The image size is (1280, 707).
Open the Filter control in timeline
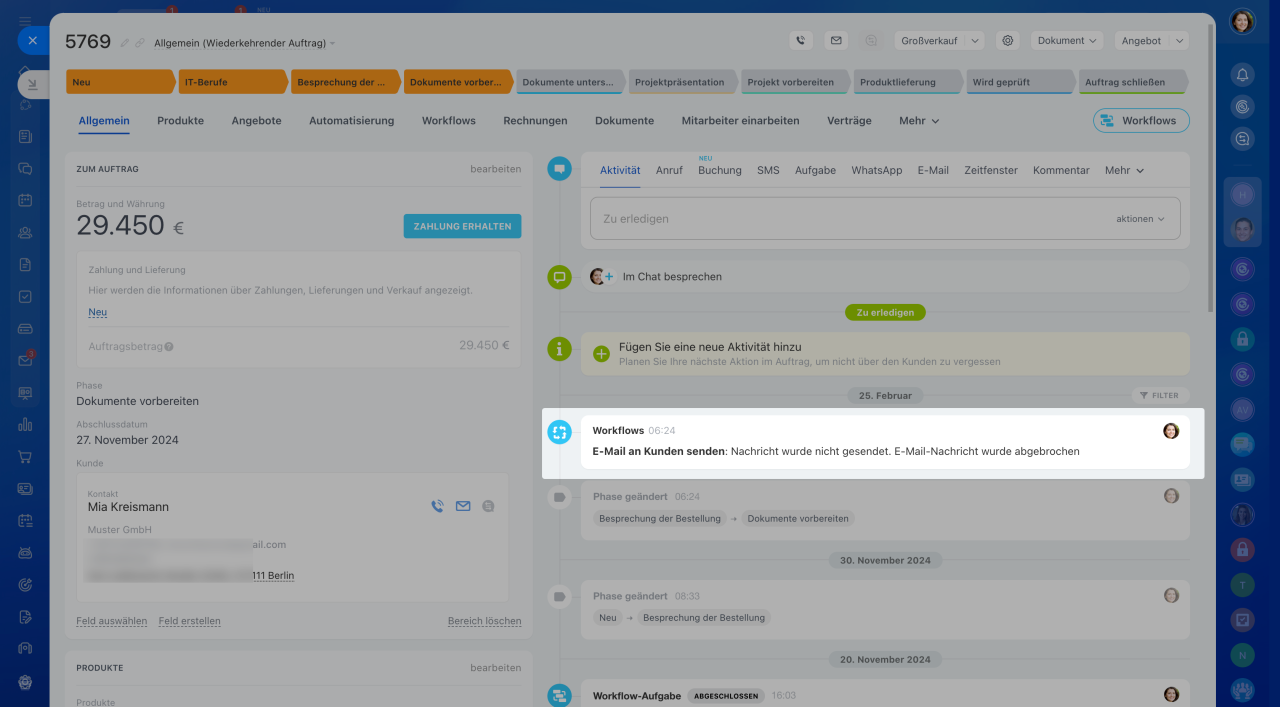(1160, 396)
